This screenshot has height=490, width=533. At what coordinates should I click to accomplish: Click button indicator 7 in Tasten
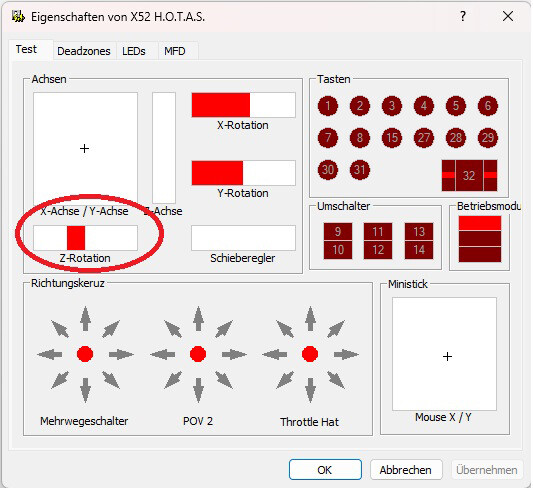328,138
